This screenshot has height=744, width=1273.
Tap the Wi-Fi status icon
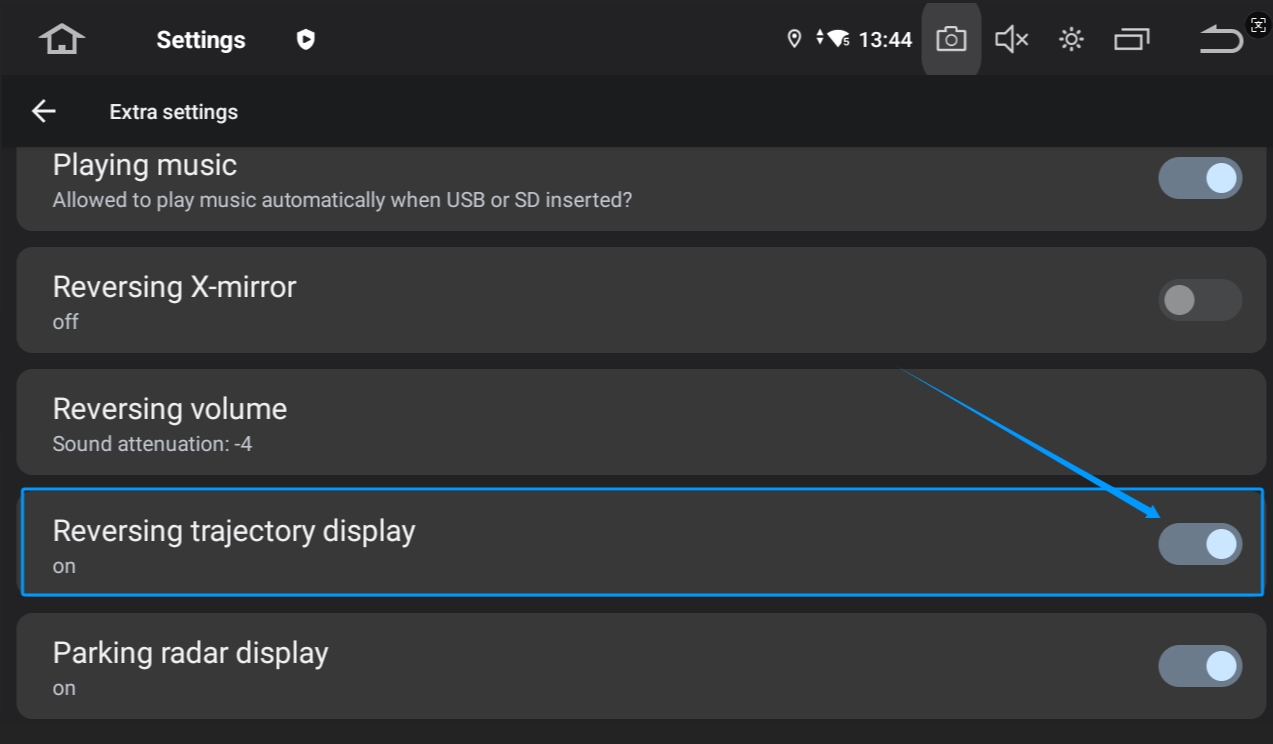[838, 39]
